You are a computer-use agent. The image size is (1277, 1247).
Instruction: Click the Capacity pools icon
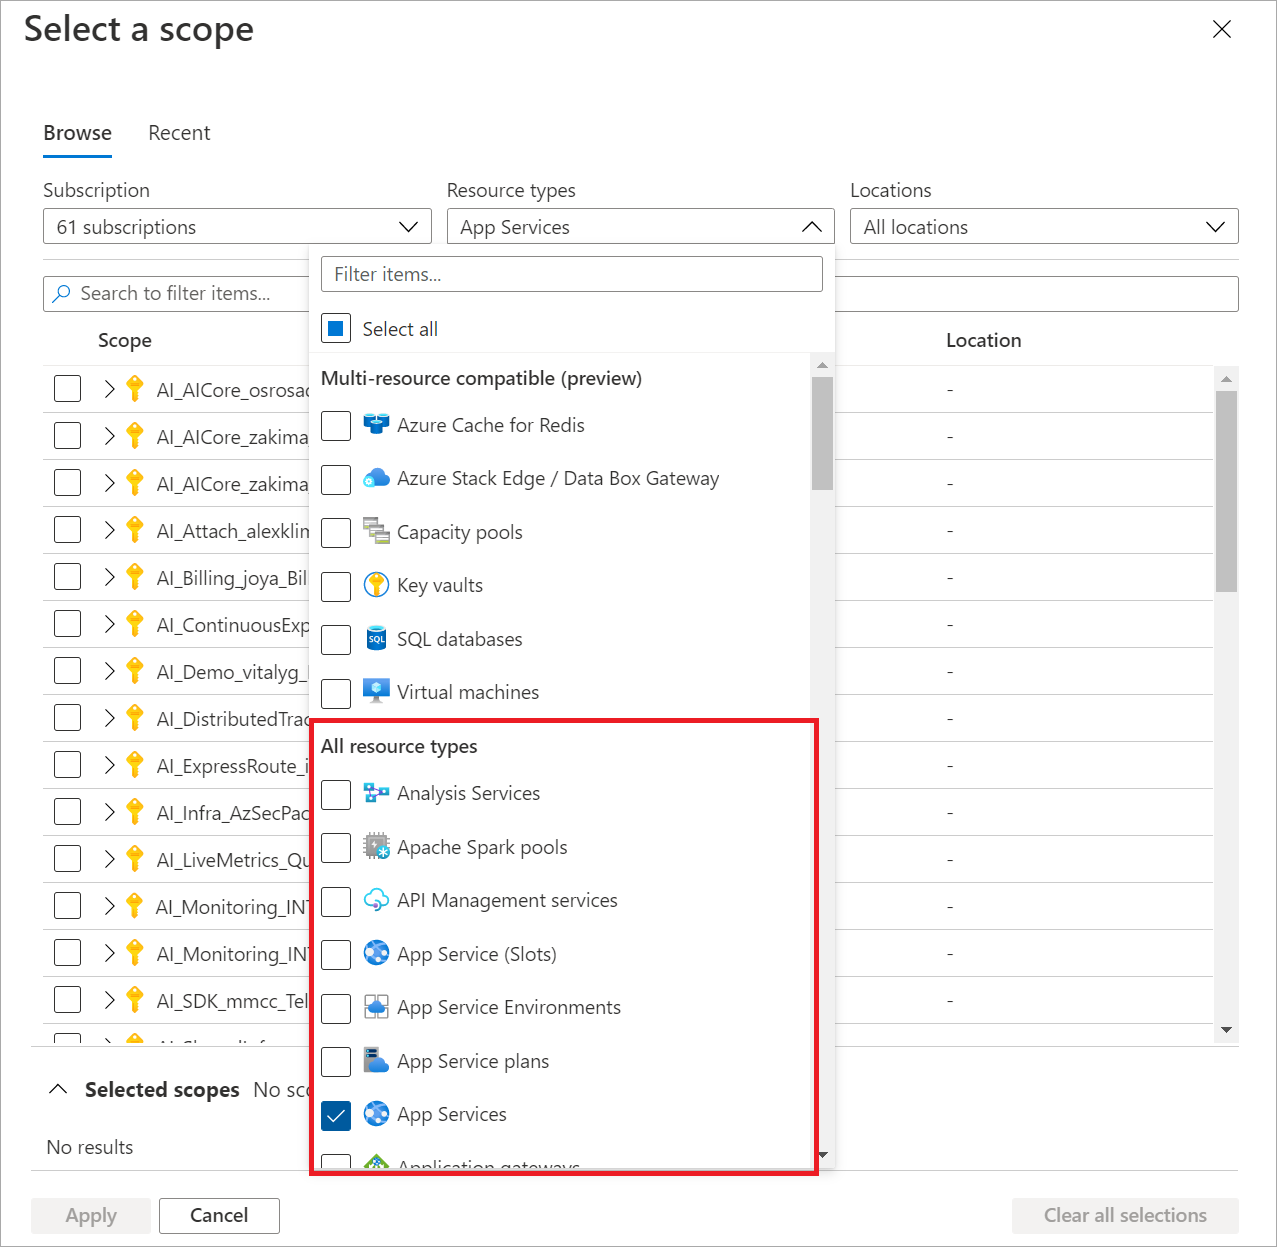[377, 531]
